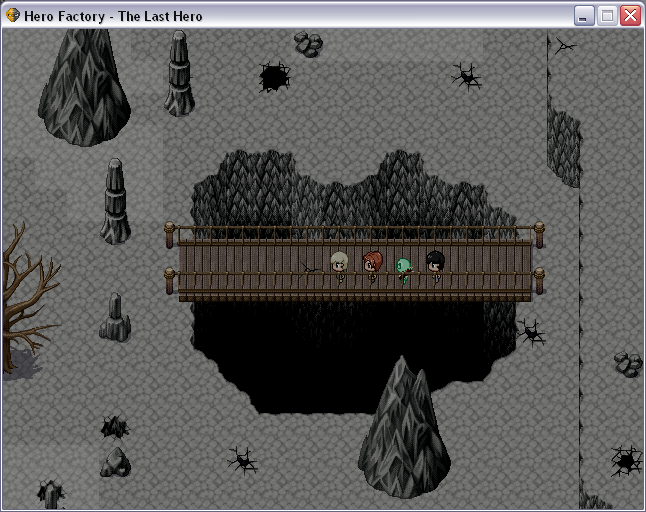Minimize the Hero Factory window
The height and width of the screenshot is (512, 646).
tap(583, 16)
